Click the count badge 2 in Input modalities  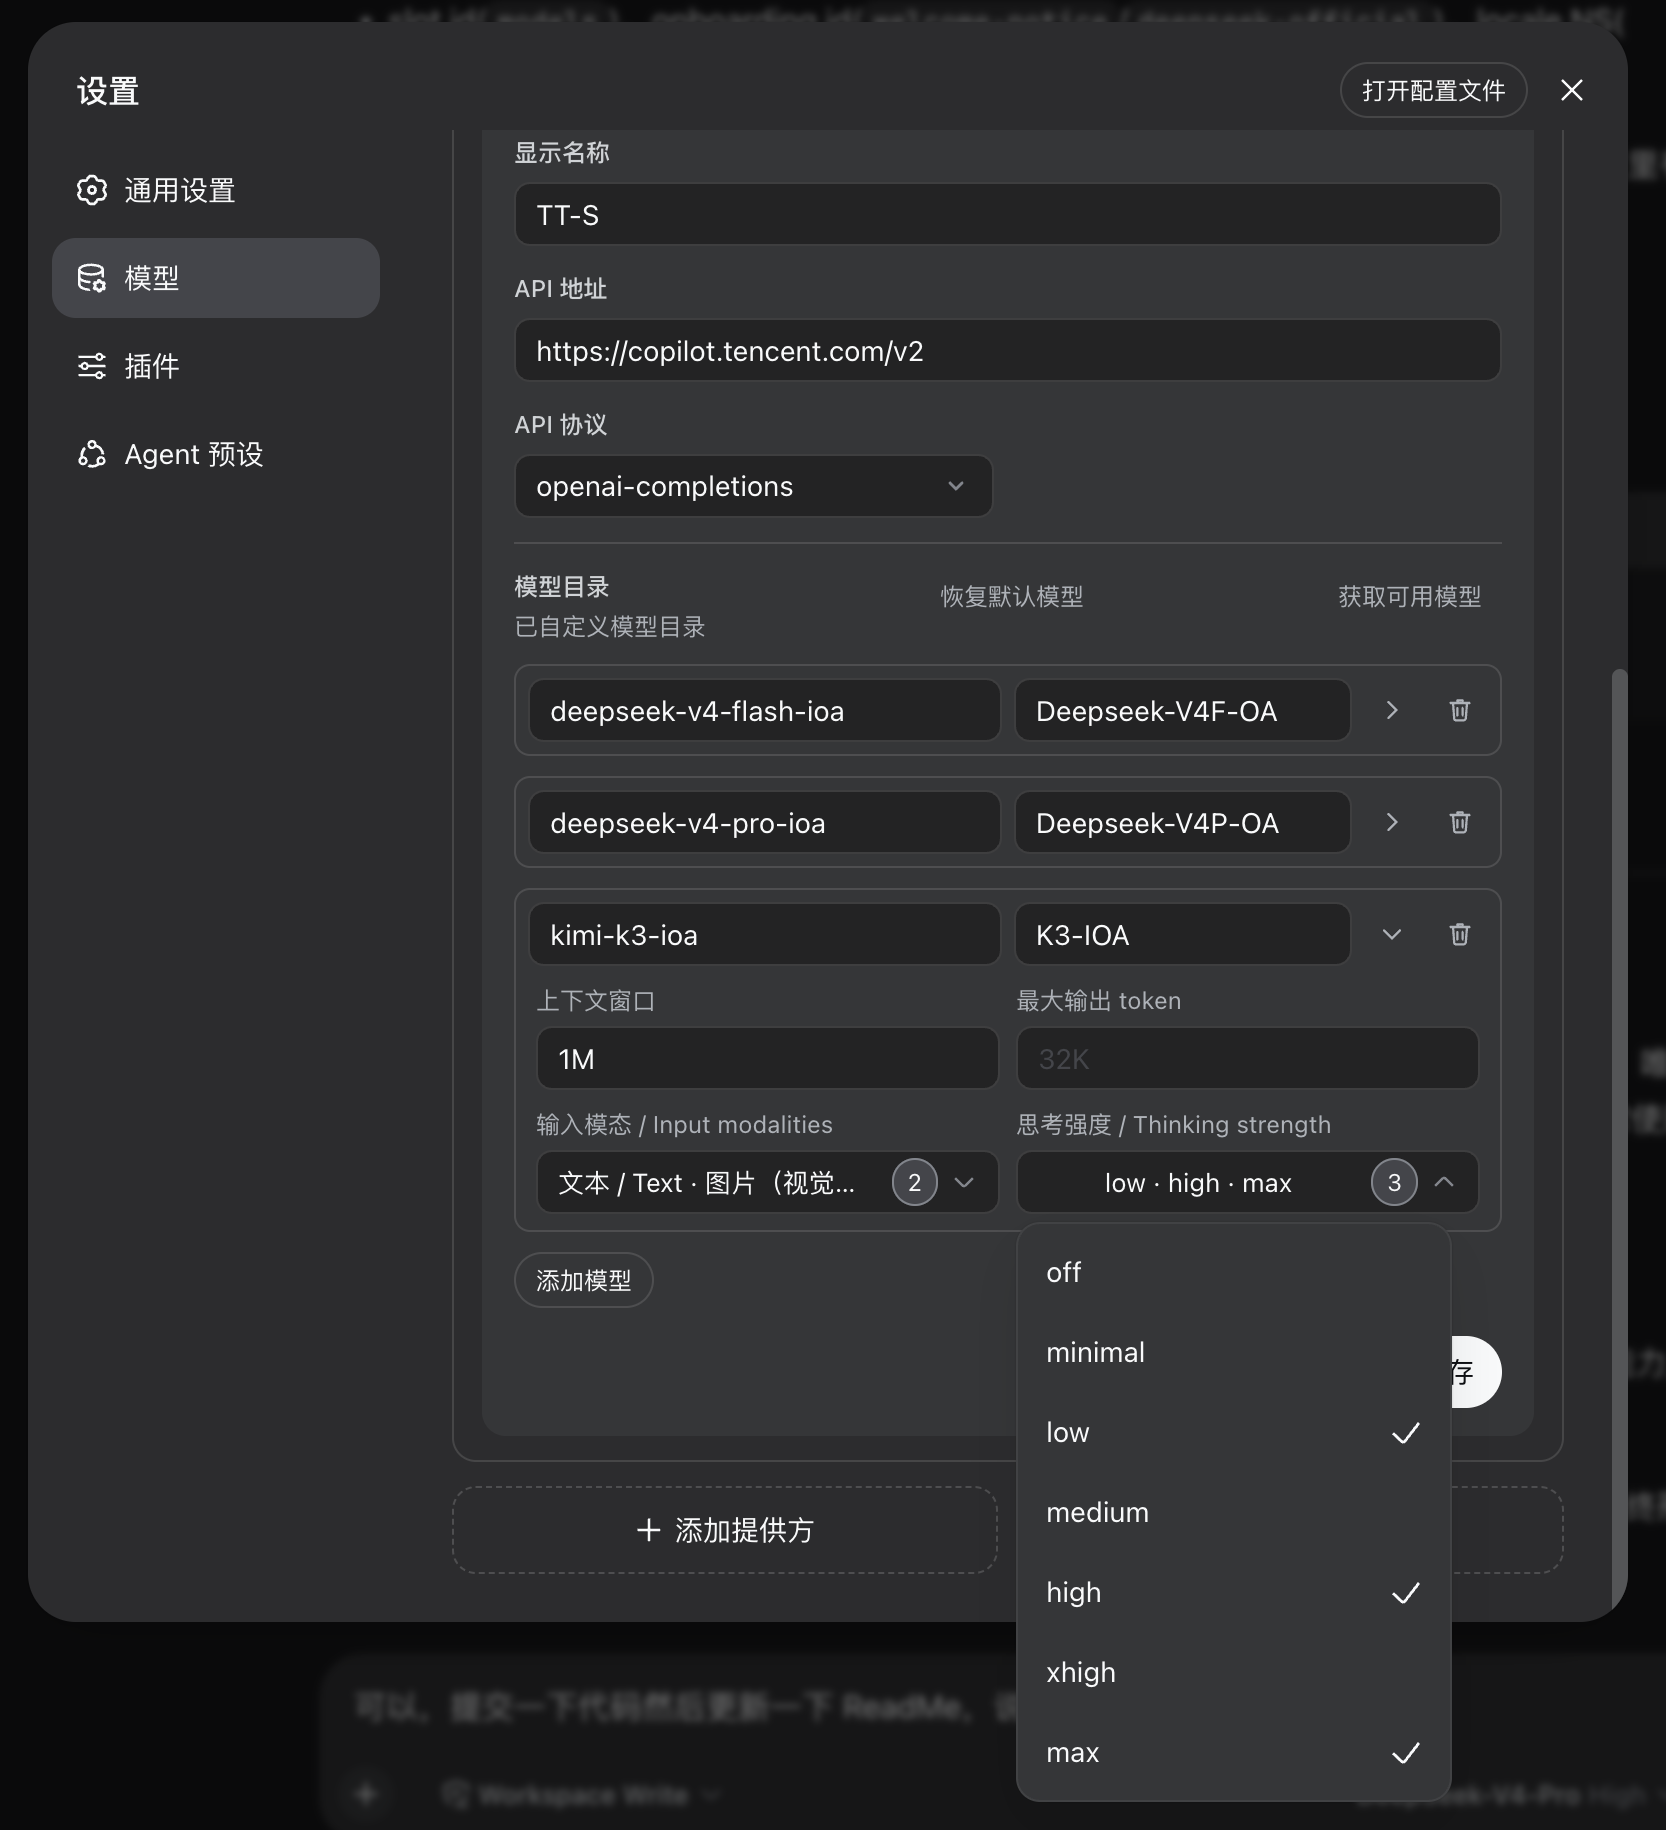(914, 1182)
